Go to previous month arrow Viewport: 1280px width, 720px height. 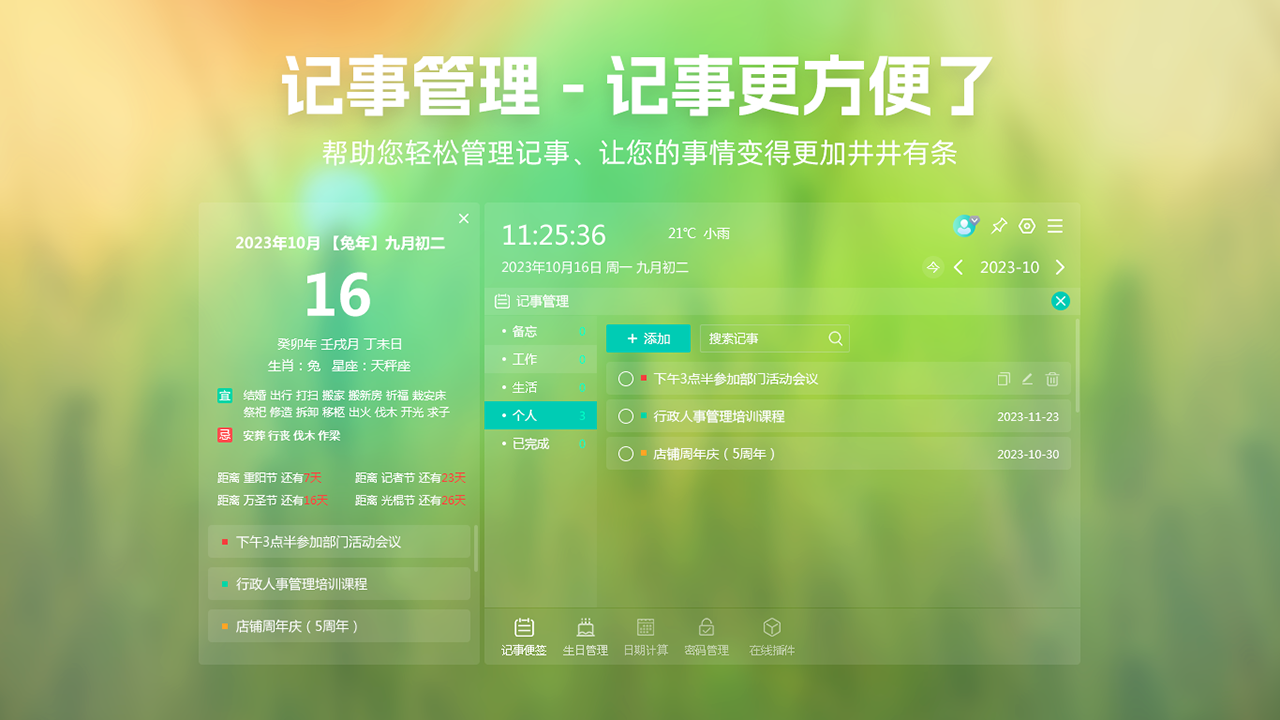point(958,267)
